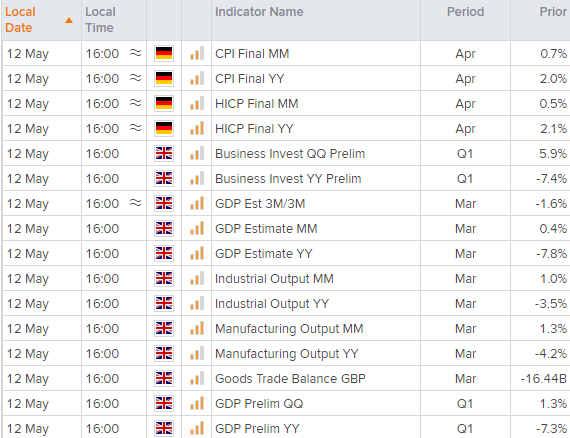
Task: Click the importance bars for Business Invest QQ Prelim
Action: (x=197, y=153)
